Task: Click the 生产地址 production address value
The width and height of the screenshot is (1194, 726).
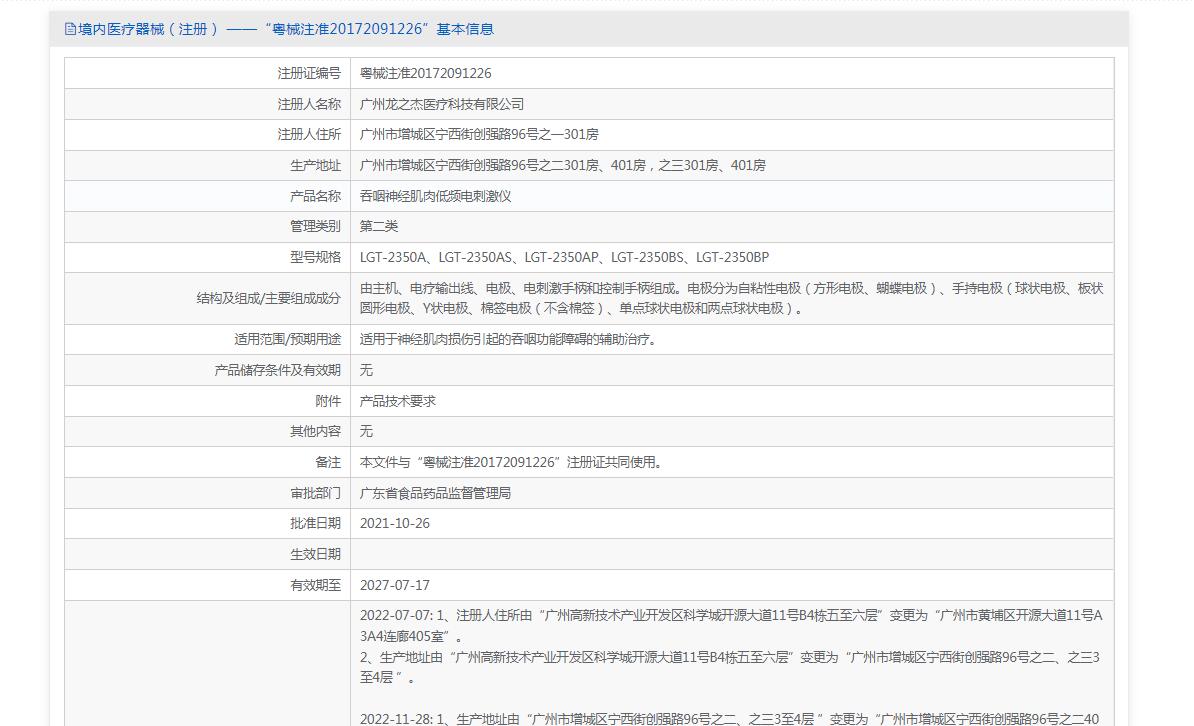Action: pyautogui.click(x=562, y=165)
